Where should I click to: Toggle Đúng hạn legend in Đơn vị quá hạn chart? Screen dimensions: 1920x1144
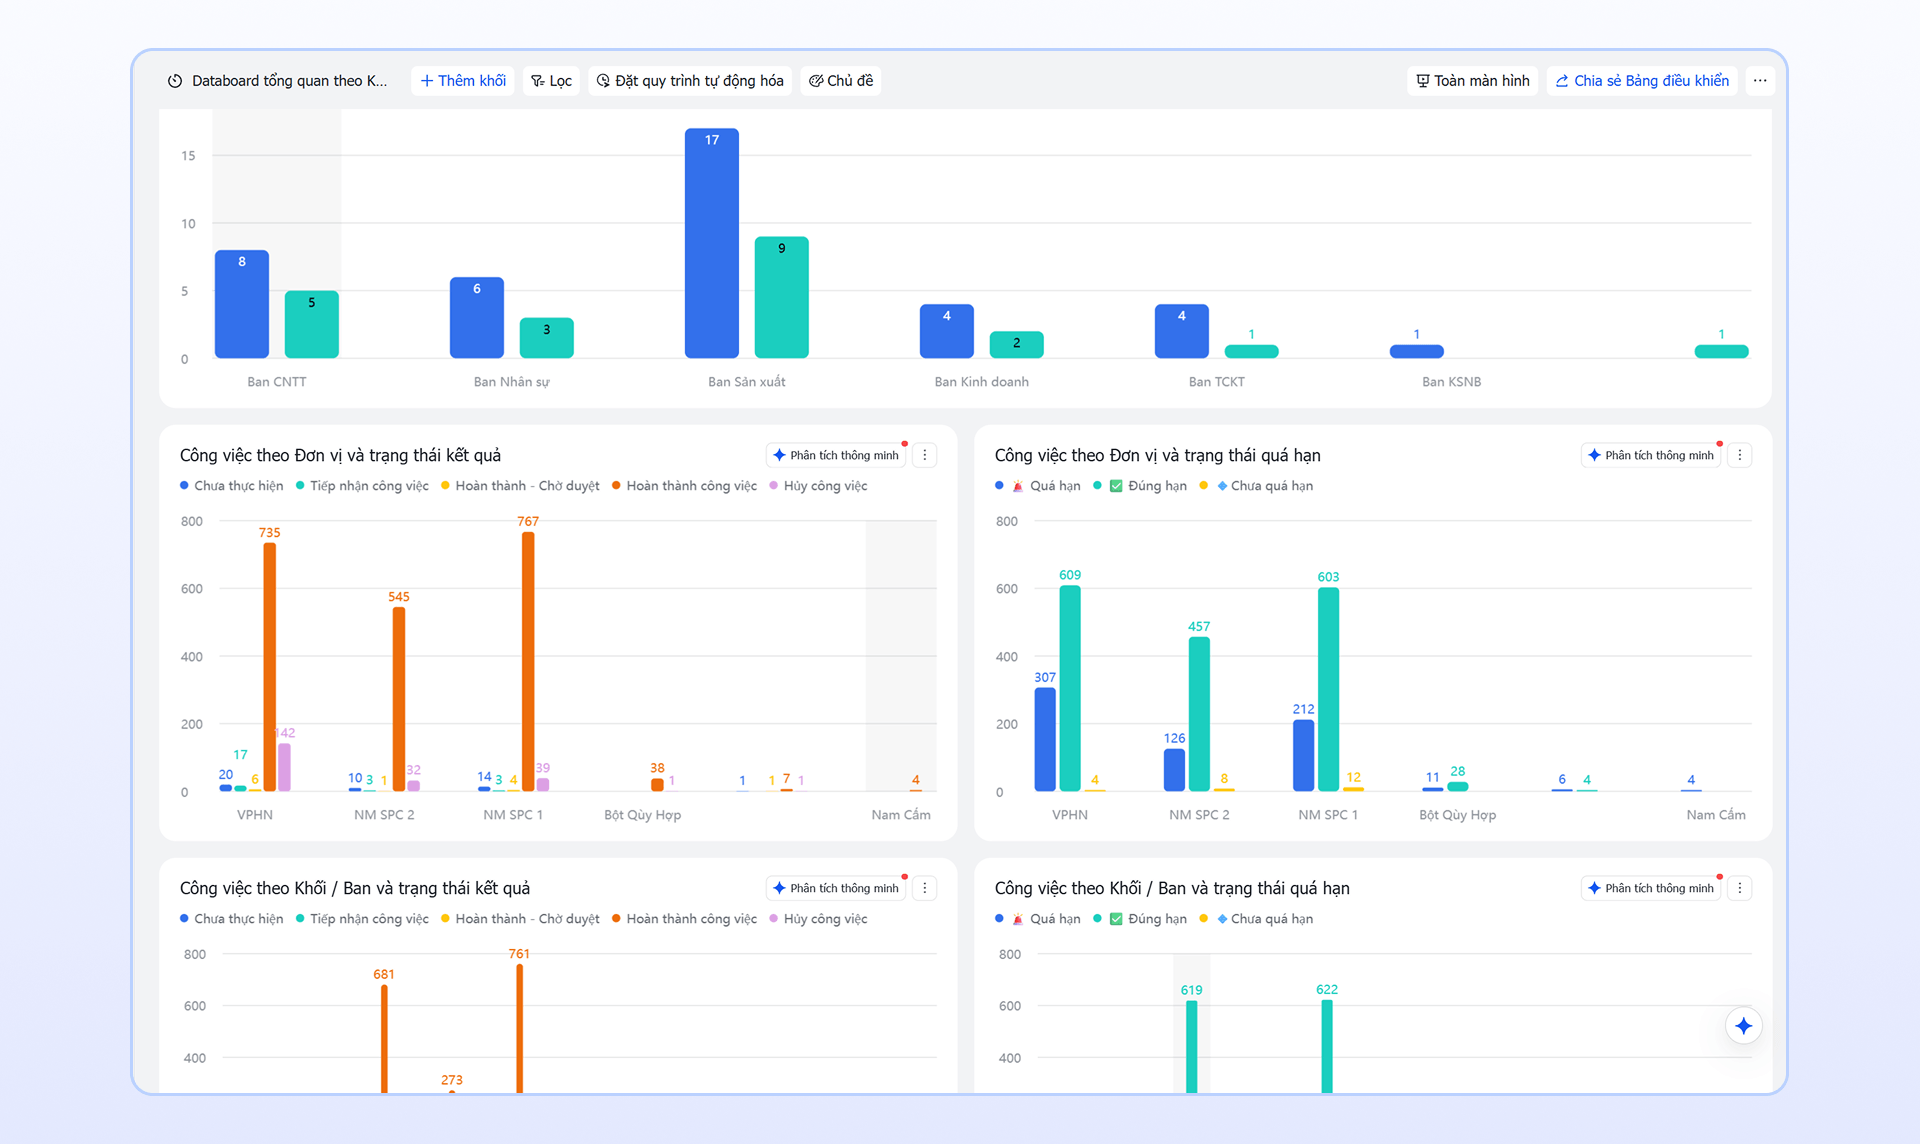coord(1140,486)
